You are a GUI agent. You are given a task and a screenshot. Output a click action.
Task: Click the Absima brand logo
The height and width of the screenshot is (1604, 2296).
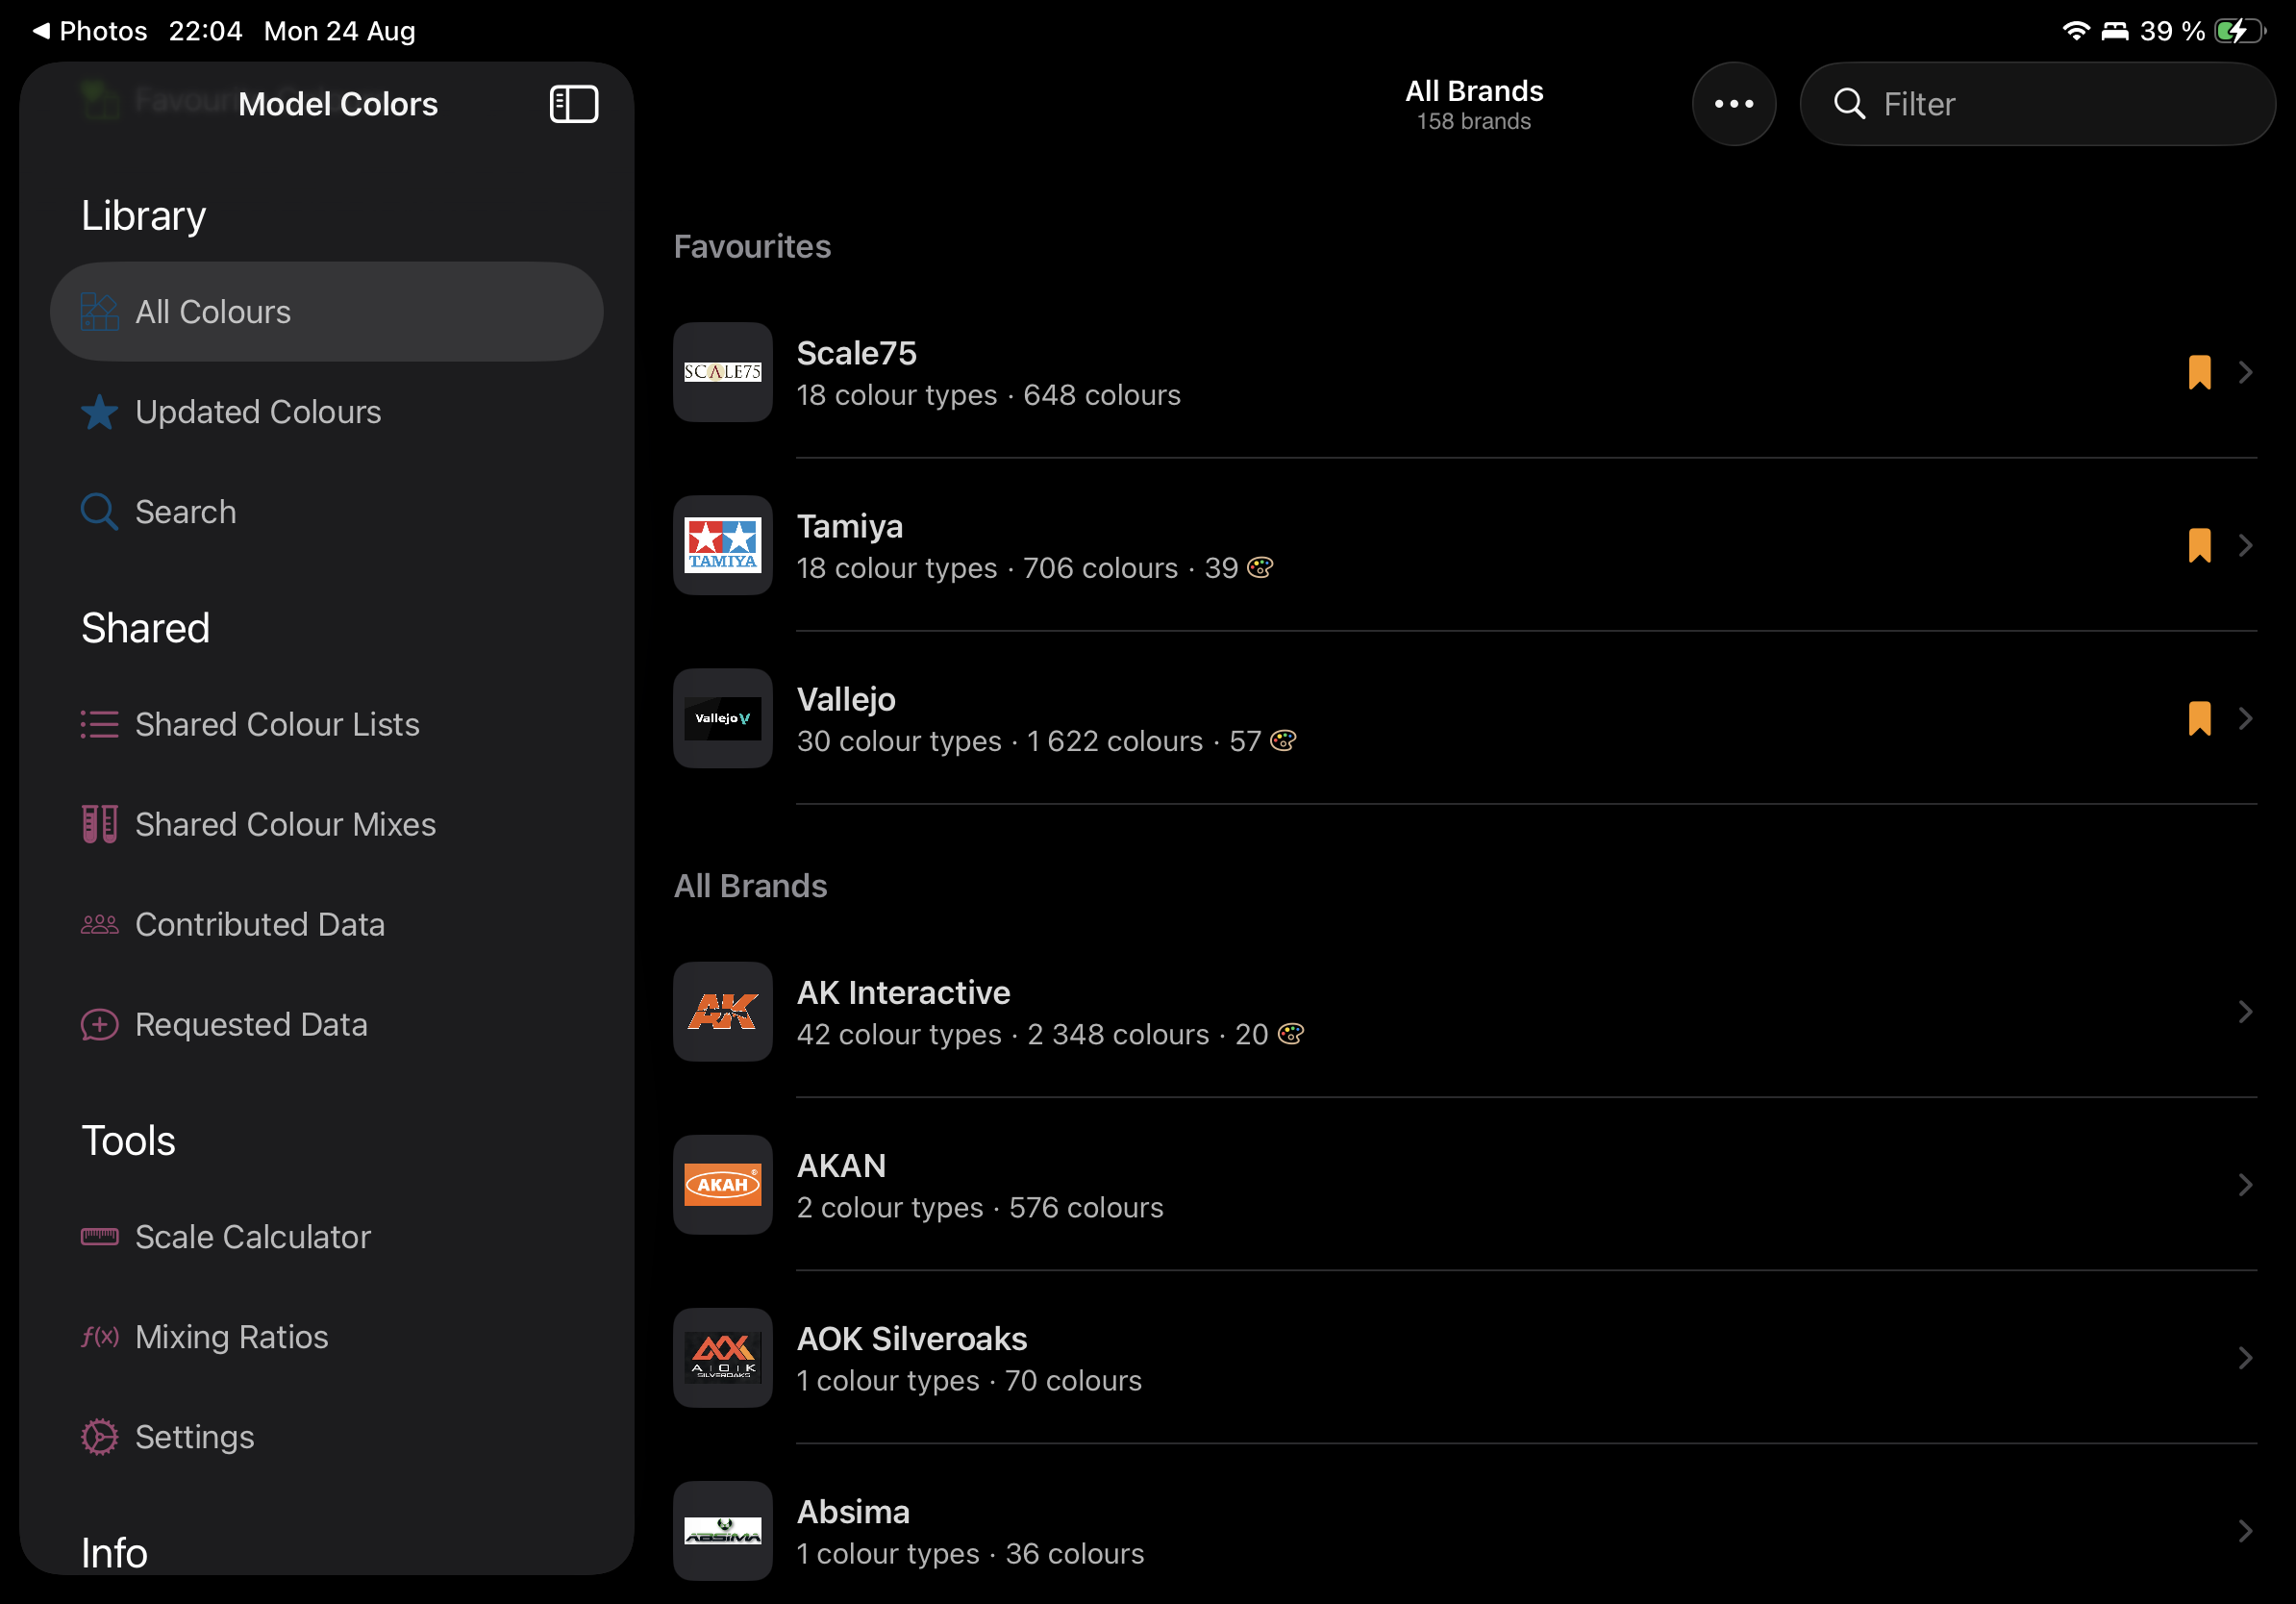click(723, 1531)
